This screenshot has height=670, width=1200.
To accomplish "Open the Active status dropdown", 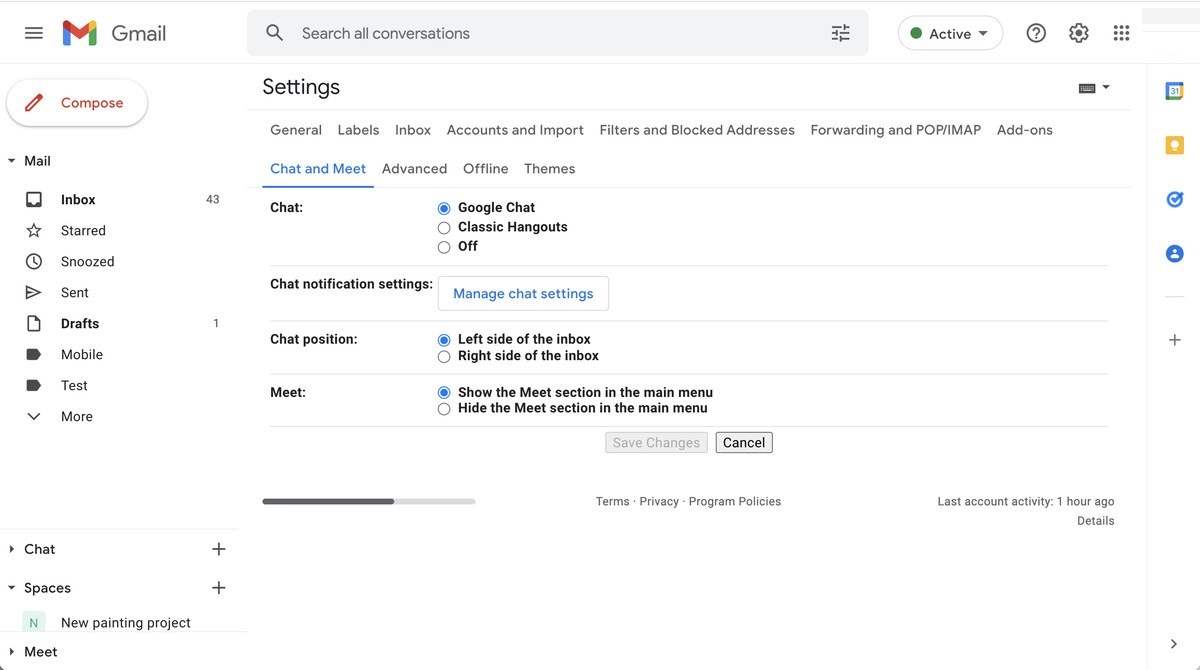I will tap(950, 33).
